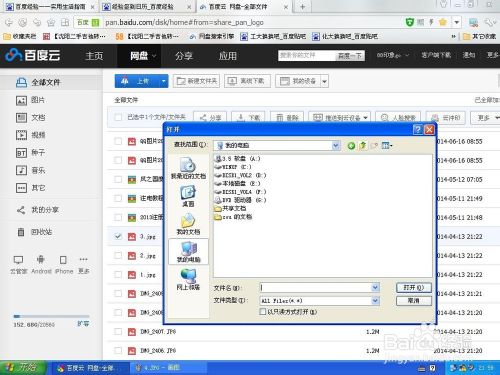500x375 pixels.
Task: Click the 取消 cancel button in dialog
Action: click(x=414, y=301)
